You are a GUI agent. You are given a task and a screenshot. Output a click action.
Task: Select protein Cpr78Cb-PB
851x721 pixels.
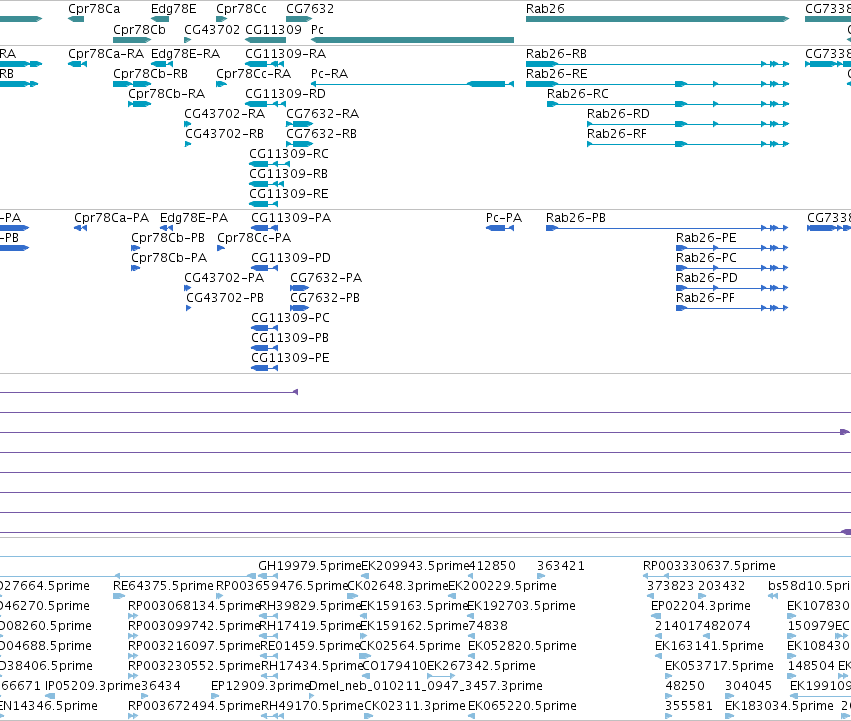click(168, 238)
